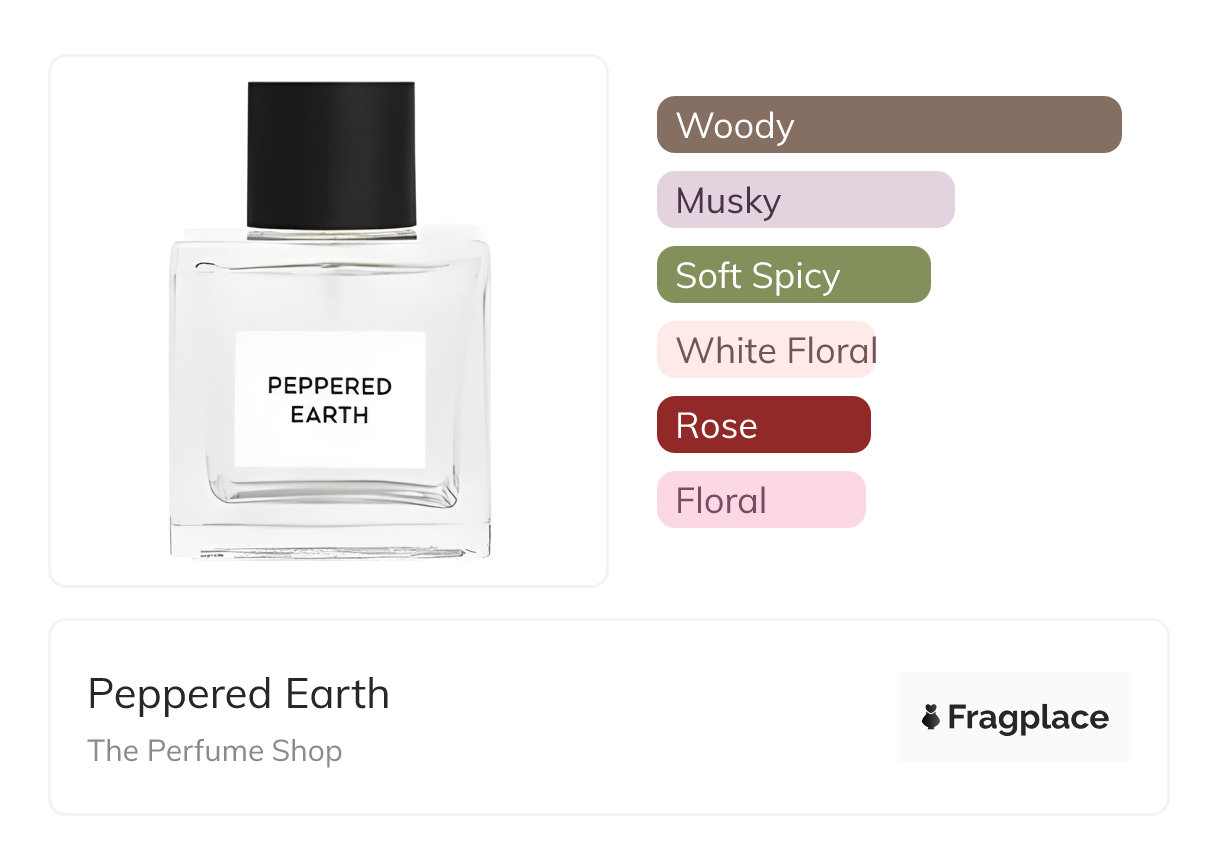Select the pink Floral accord bar
The width and height of the screenshot is (1218, 864).
761,500
